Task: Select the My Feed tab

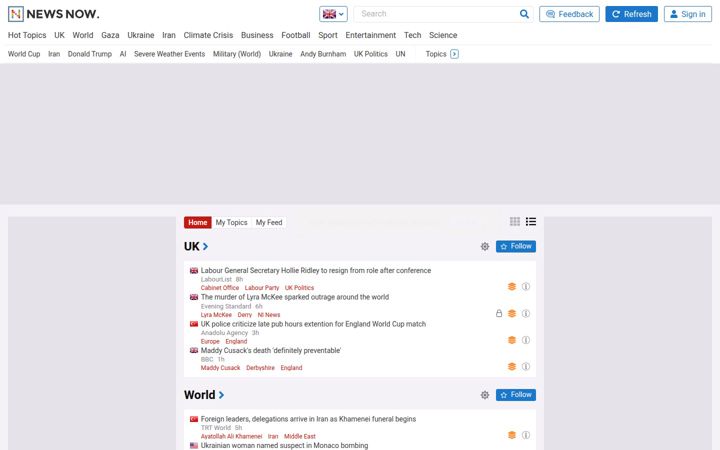Action: (x=269, y=222)
